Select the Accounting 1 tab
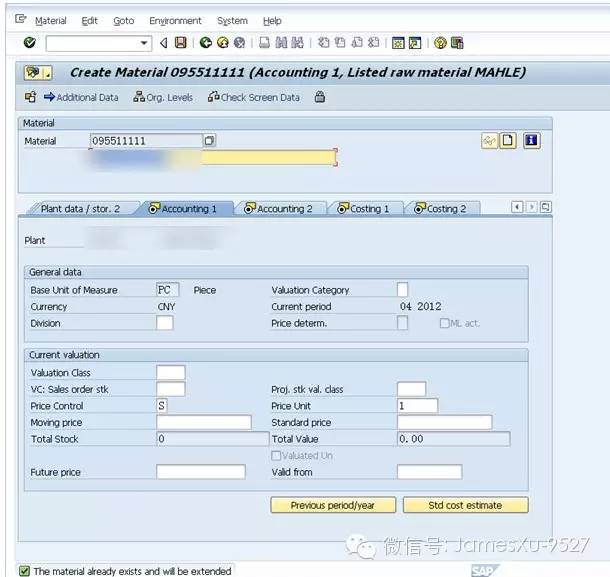 tap(183, 209)
